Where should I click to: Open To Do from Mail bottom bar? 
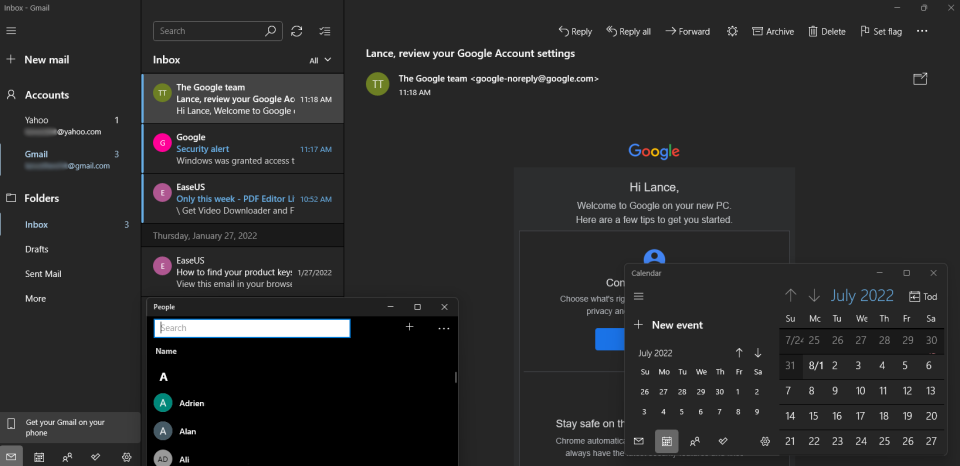tap(96, 456)
